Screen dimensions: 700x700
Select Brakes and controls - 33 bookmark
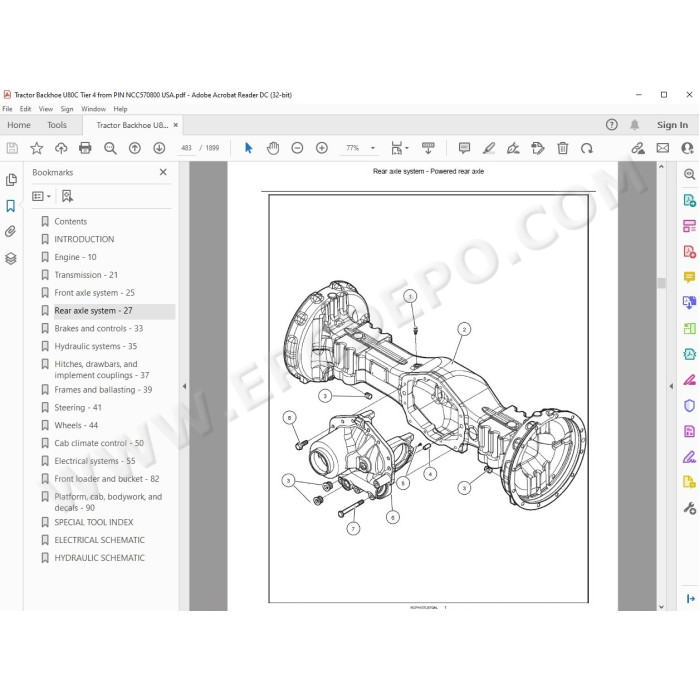99,329
